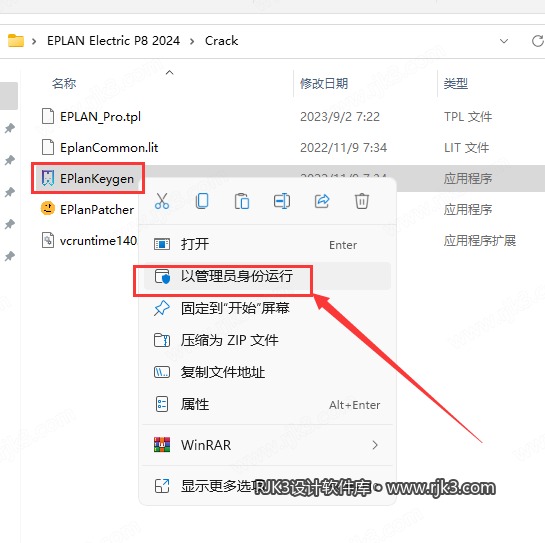Click the Cut scissors icon
Screen dimensions: 545x543
coord(162,201)
